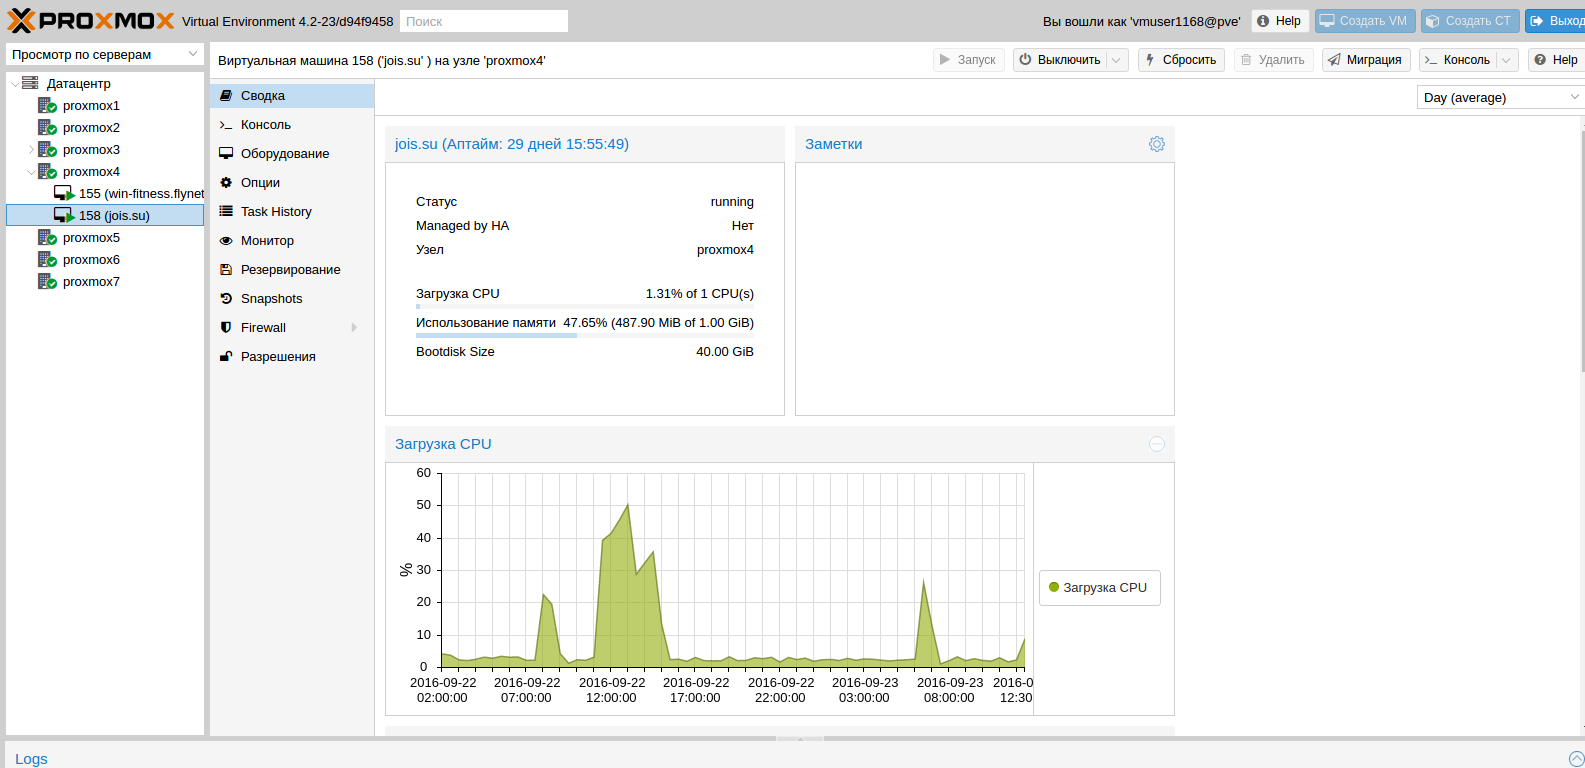Click the Backup floppy disk icon
This screenshot has height=768, width=1585.
226,270
